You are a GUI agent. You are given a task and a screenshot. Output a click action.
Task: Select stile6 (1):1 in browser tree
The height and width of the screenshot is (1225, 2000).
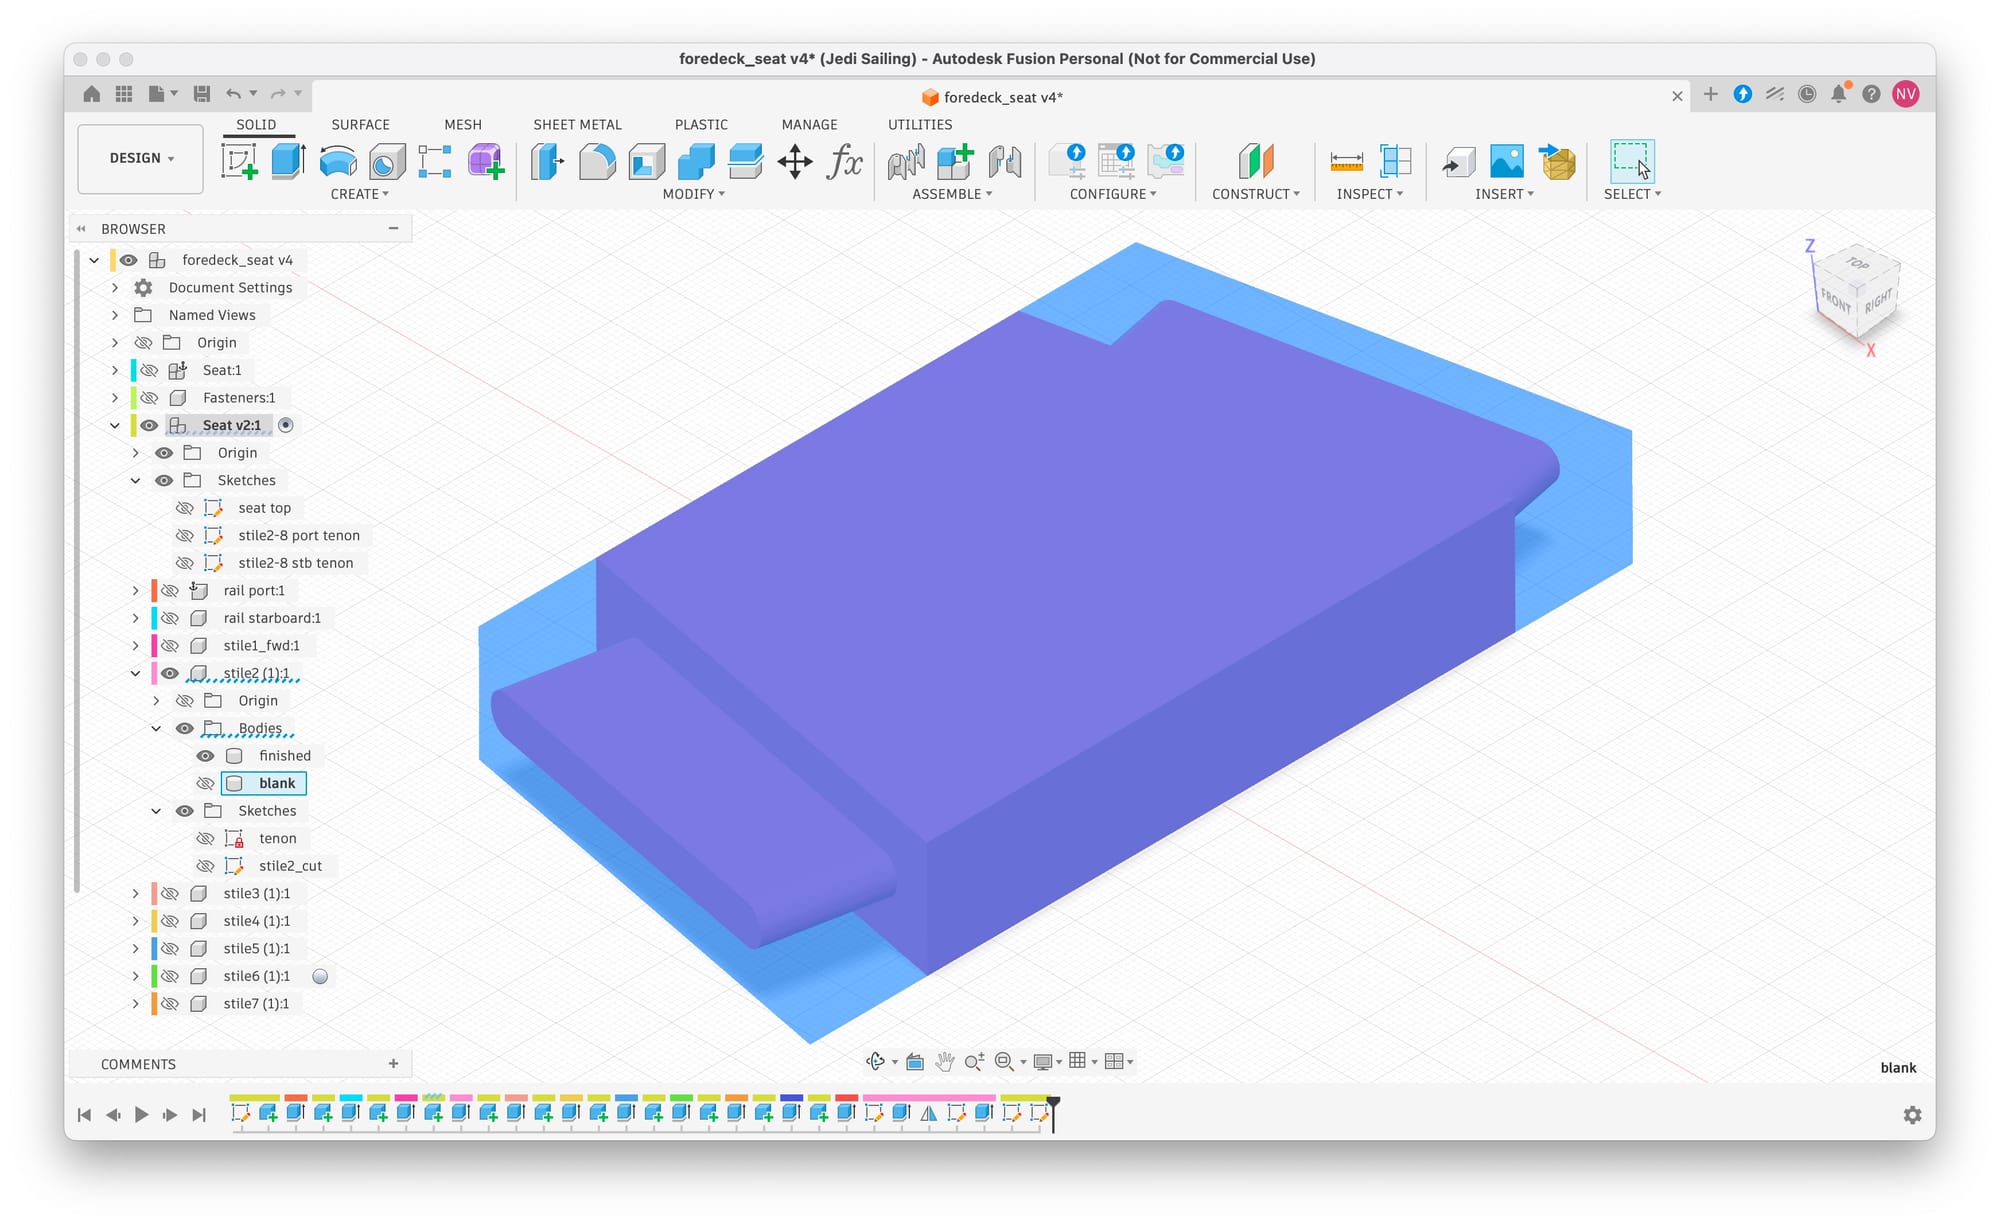coord(257,976)
